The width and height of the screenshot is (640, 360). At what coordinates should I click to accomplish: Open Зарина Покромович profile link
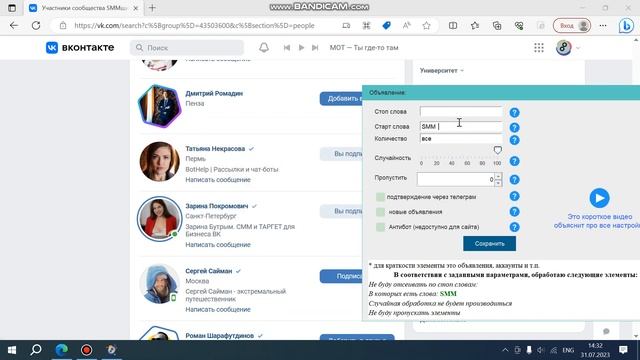pyautogui.click(x=217, y=206)
